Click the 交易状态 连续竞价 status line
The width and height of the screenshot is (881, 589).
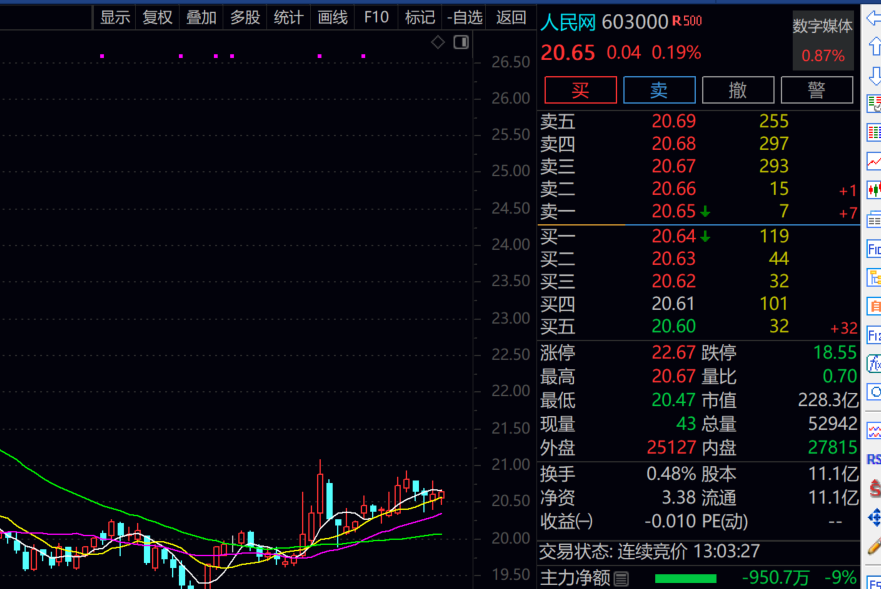(x=650, y=551)
